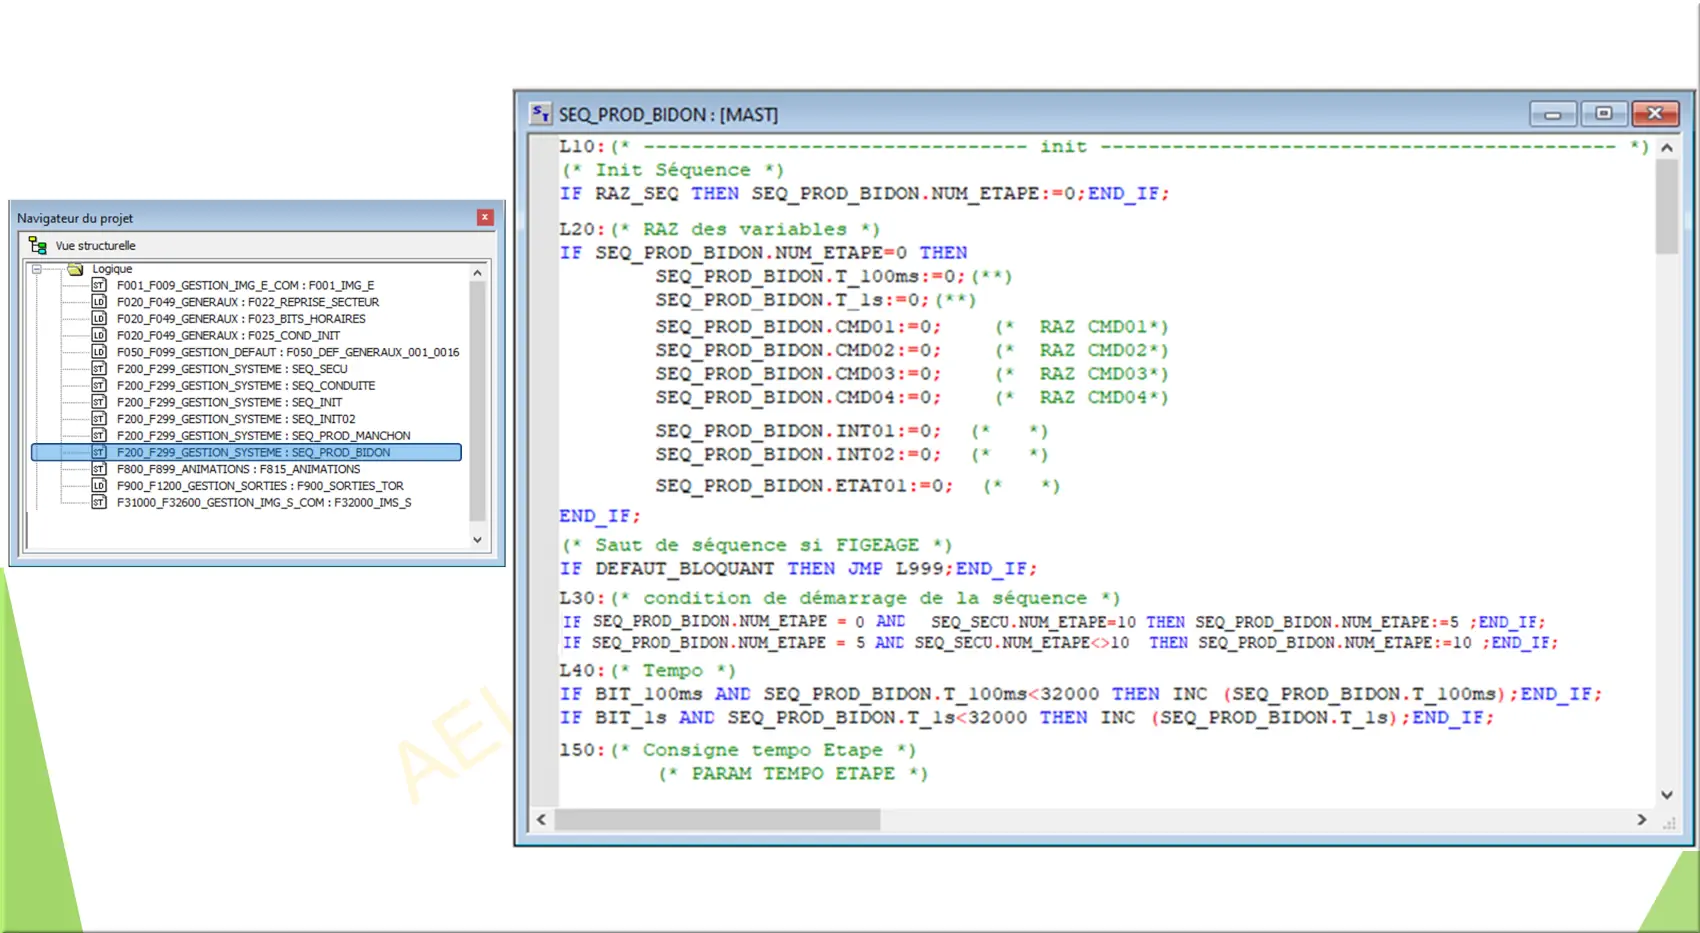Click Logique label in the tree

click(112, 269)
